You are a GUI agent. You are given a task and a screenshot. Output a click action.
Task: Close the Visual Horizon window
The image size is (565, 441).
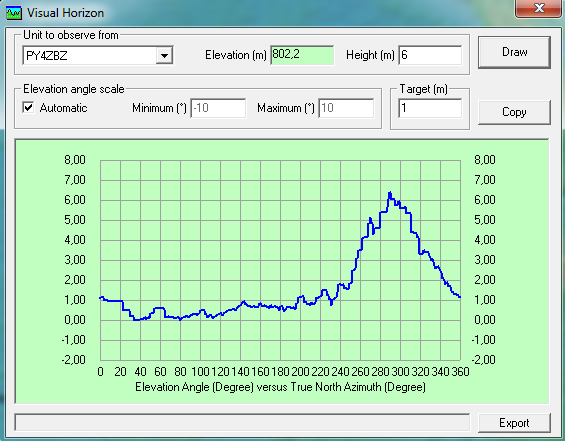pos(538,8)
